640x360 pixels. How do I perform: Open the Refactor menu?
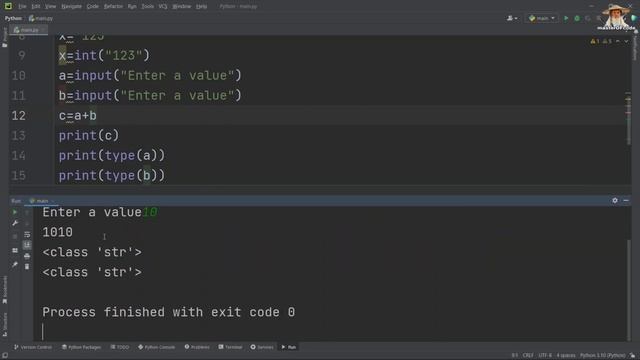pos(113,7)
